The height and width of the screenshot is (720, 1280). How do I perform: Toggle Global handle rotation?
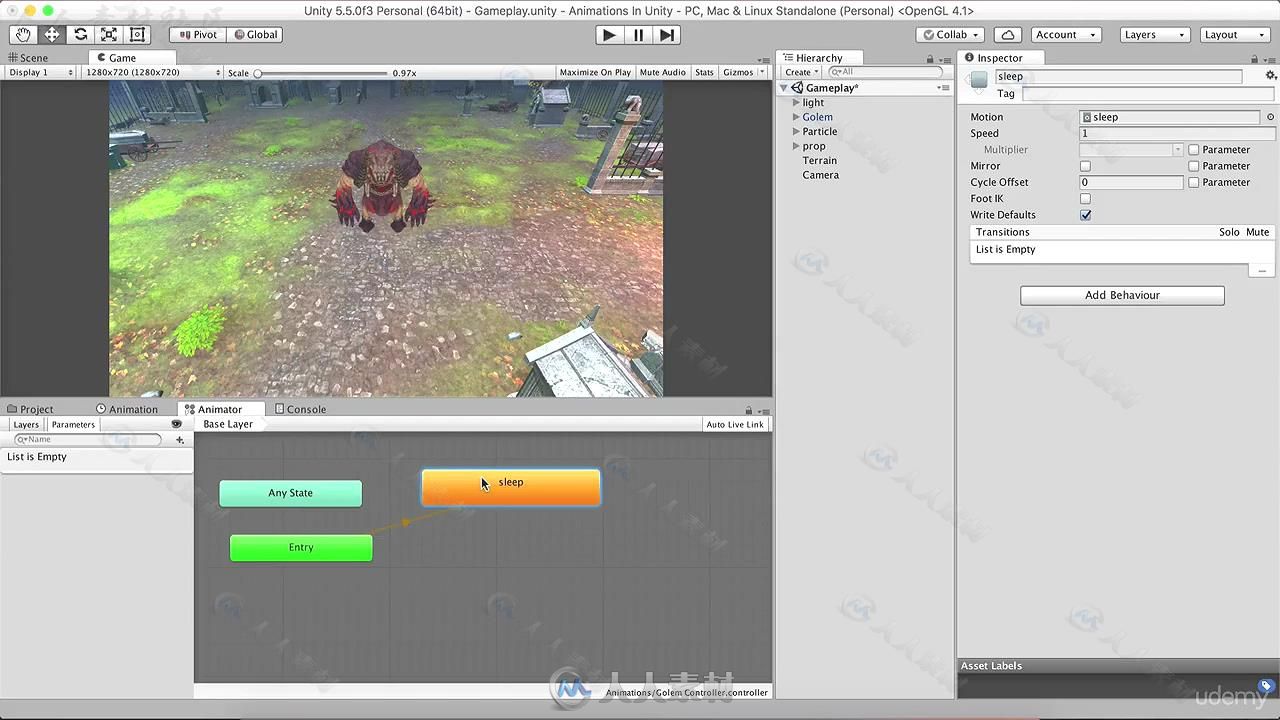click(x=255, y=34)
